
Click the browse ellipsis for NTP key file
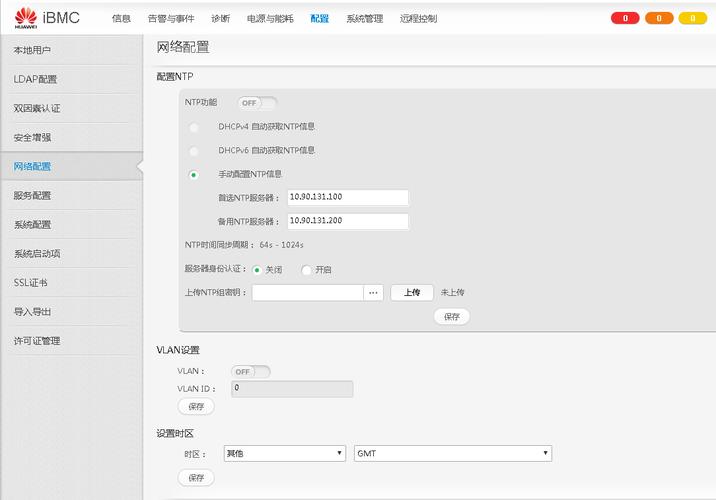(x=373, y=293)
